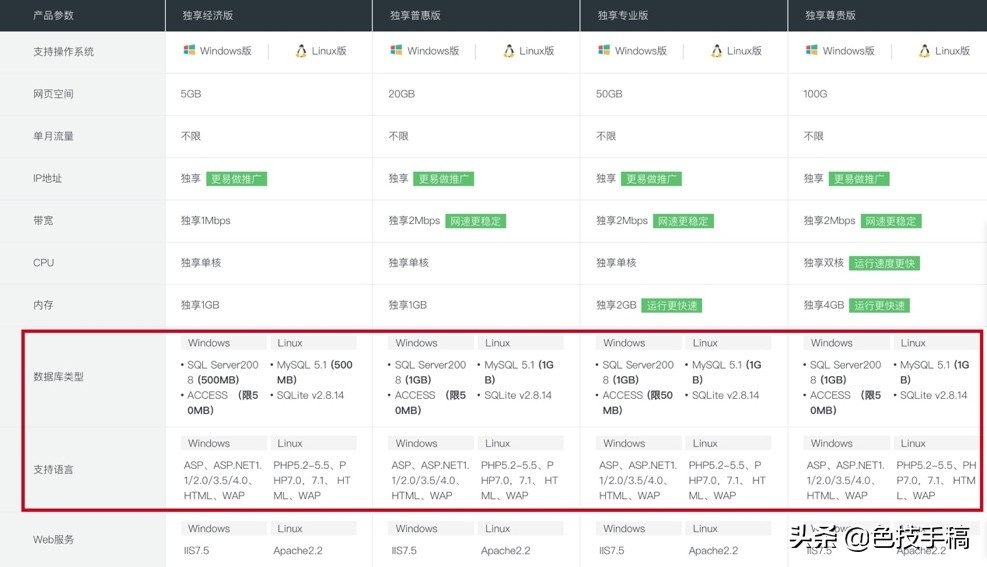Image resolution: width=987 pixels, height=567 pixels.
Task: Select Windows tab in 支持语言 row of 独享专业版
Action: tap(639, 444)
